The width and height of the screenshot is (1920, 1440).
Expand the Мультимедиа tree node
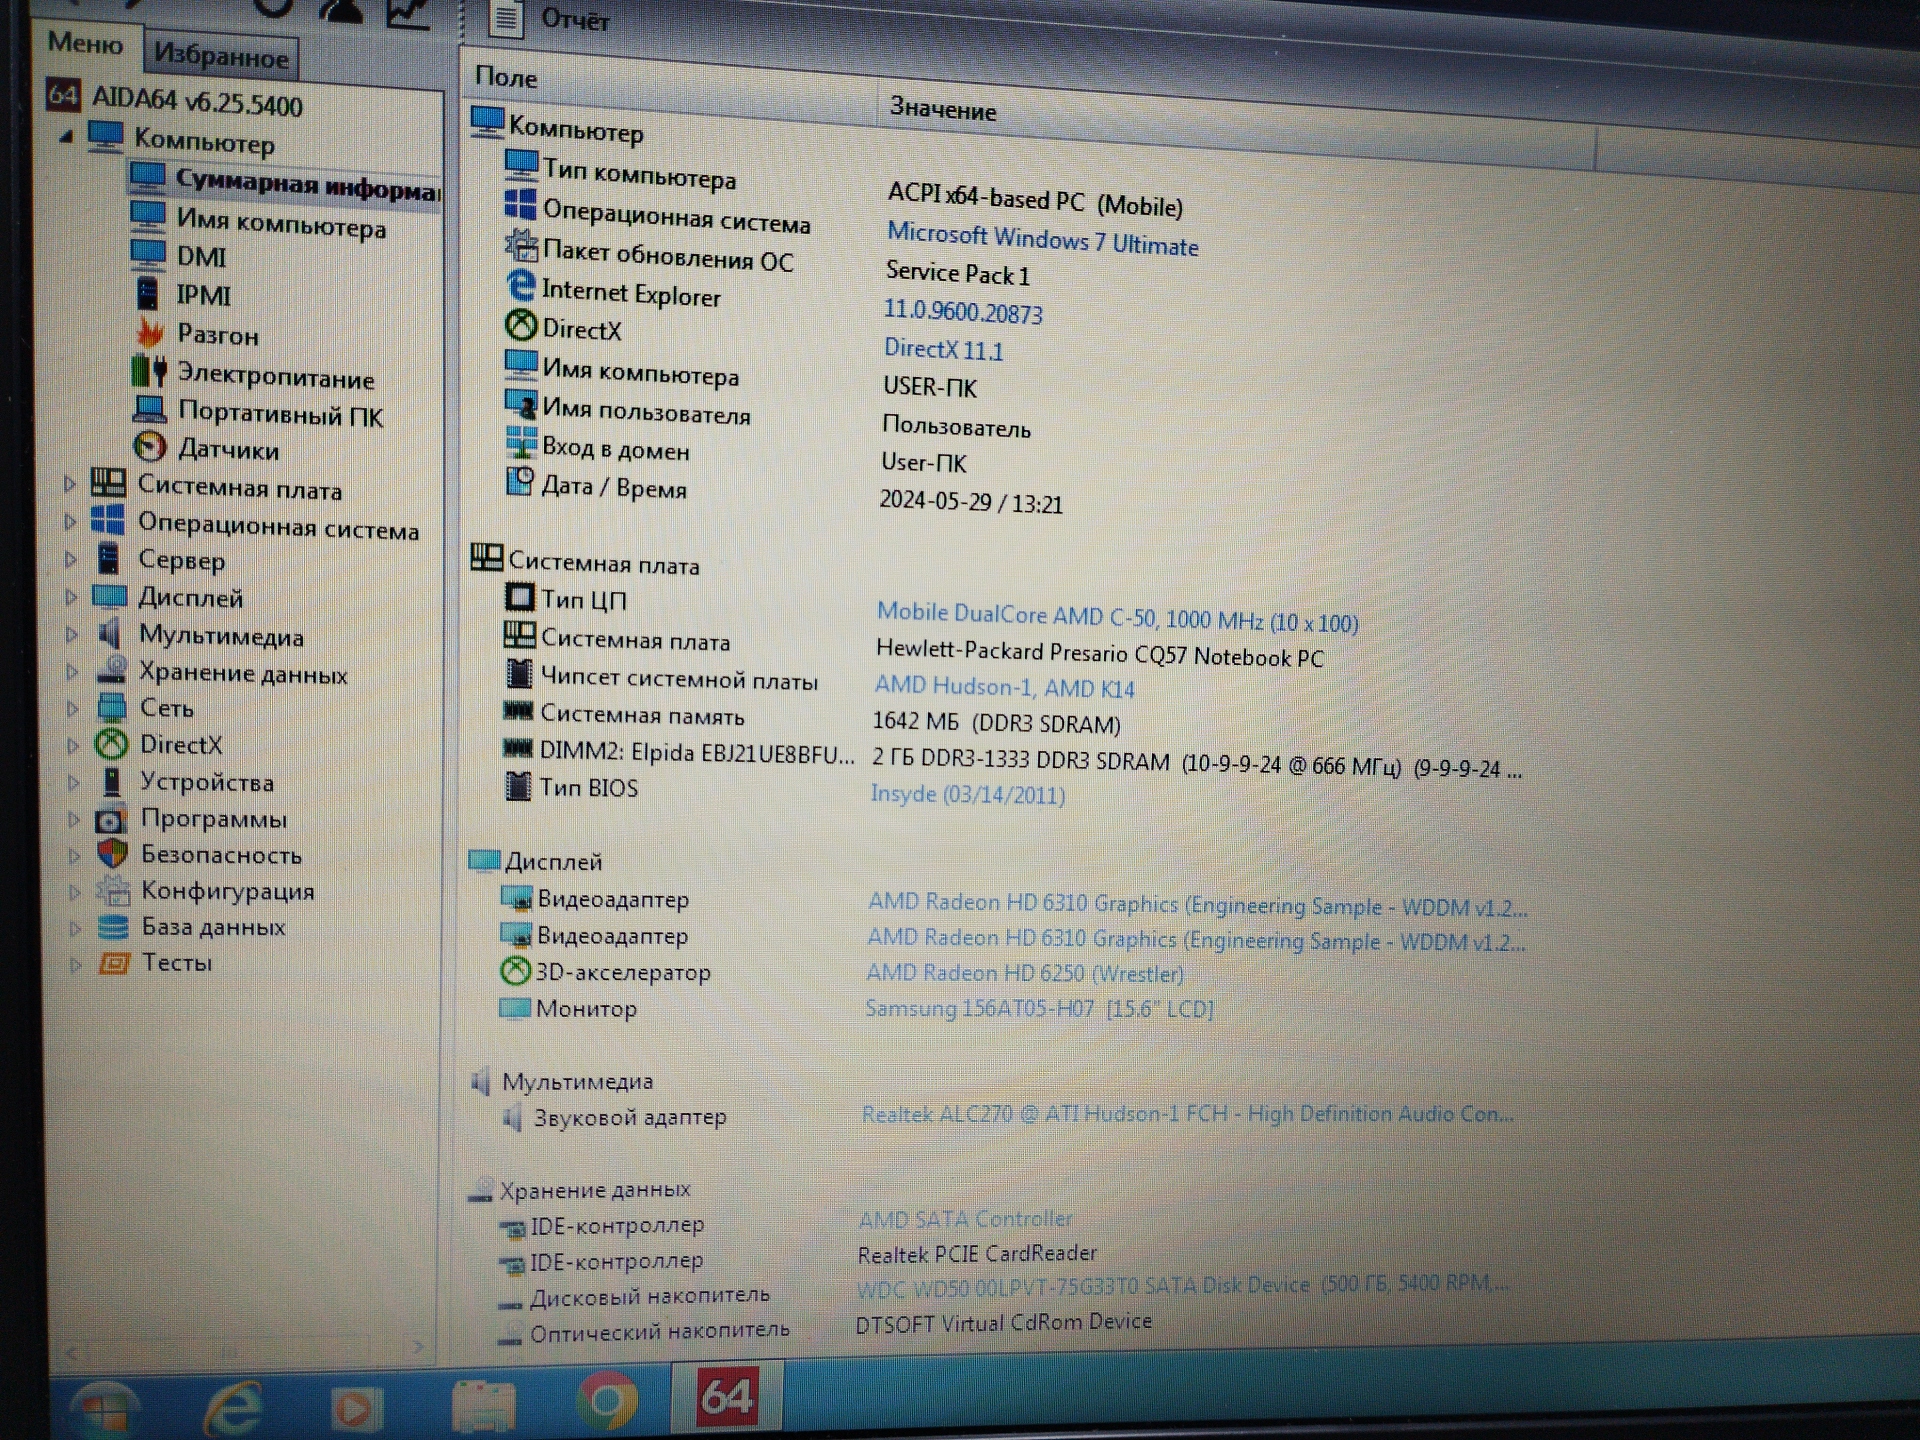pos(72,634)
